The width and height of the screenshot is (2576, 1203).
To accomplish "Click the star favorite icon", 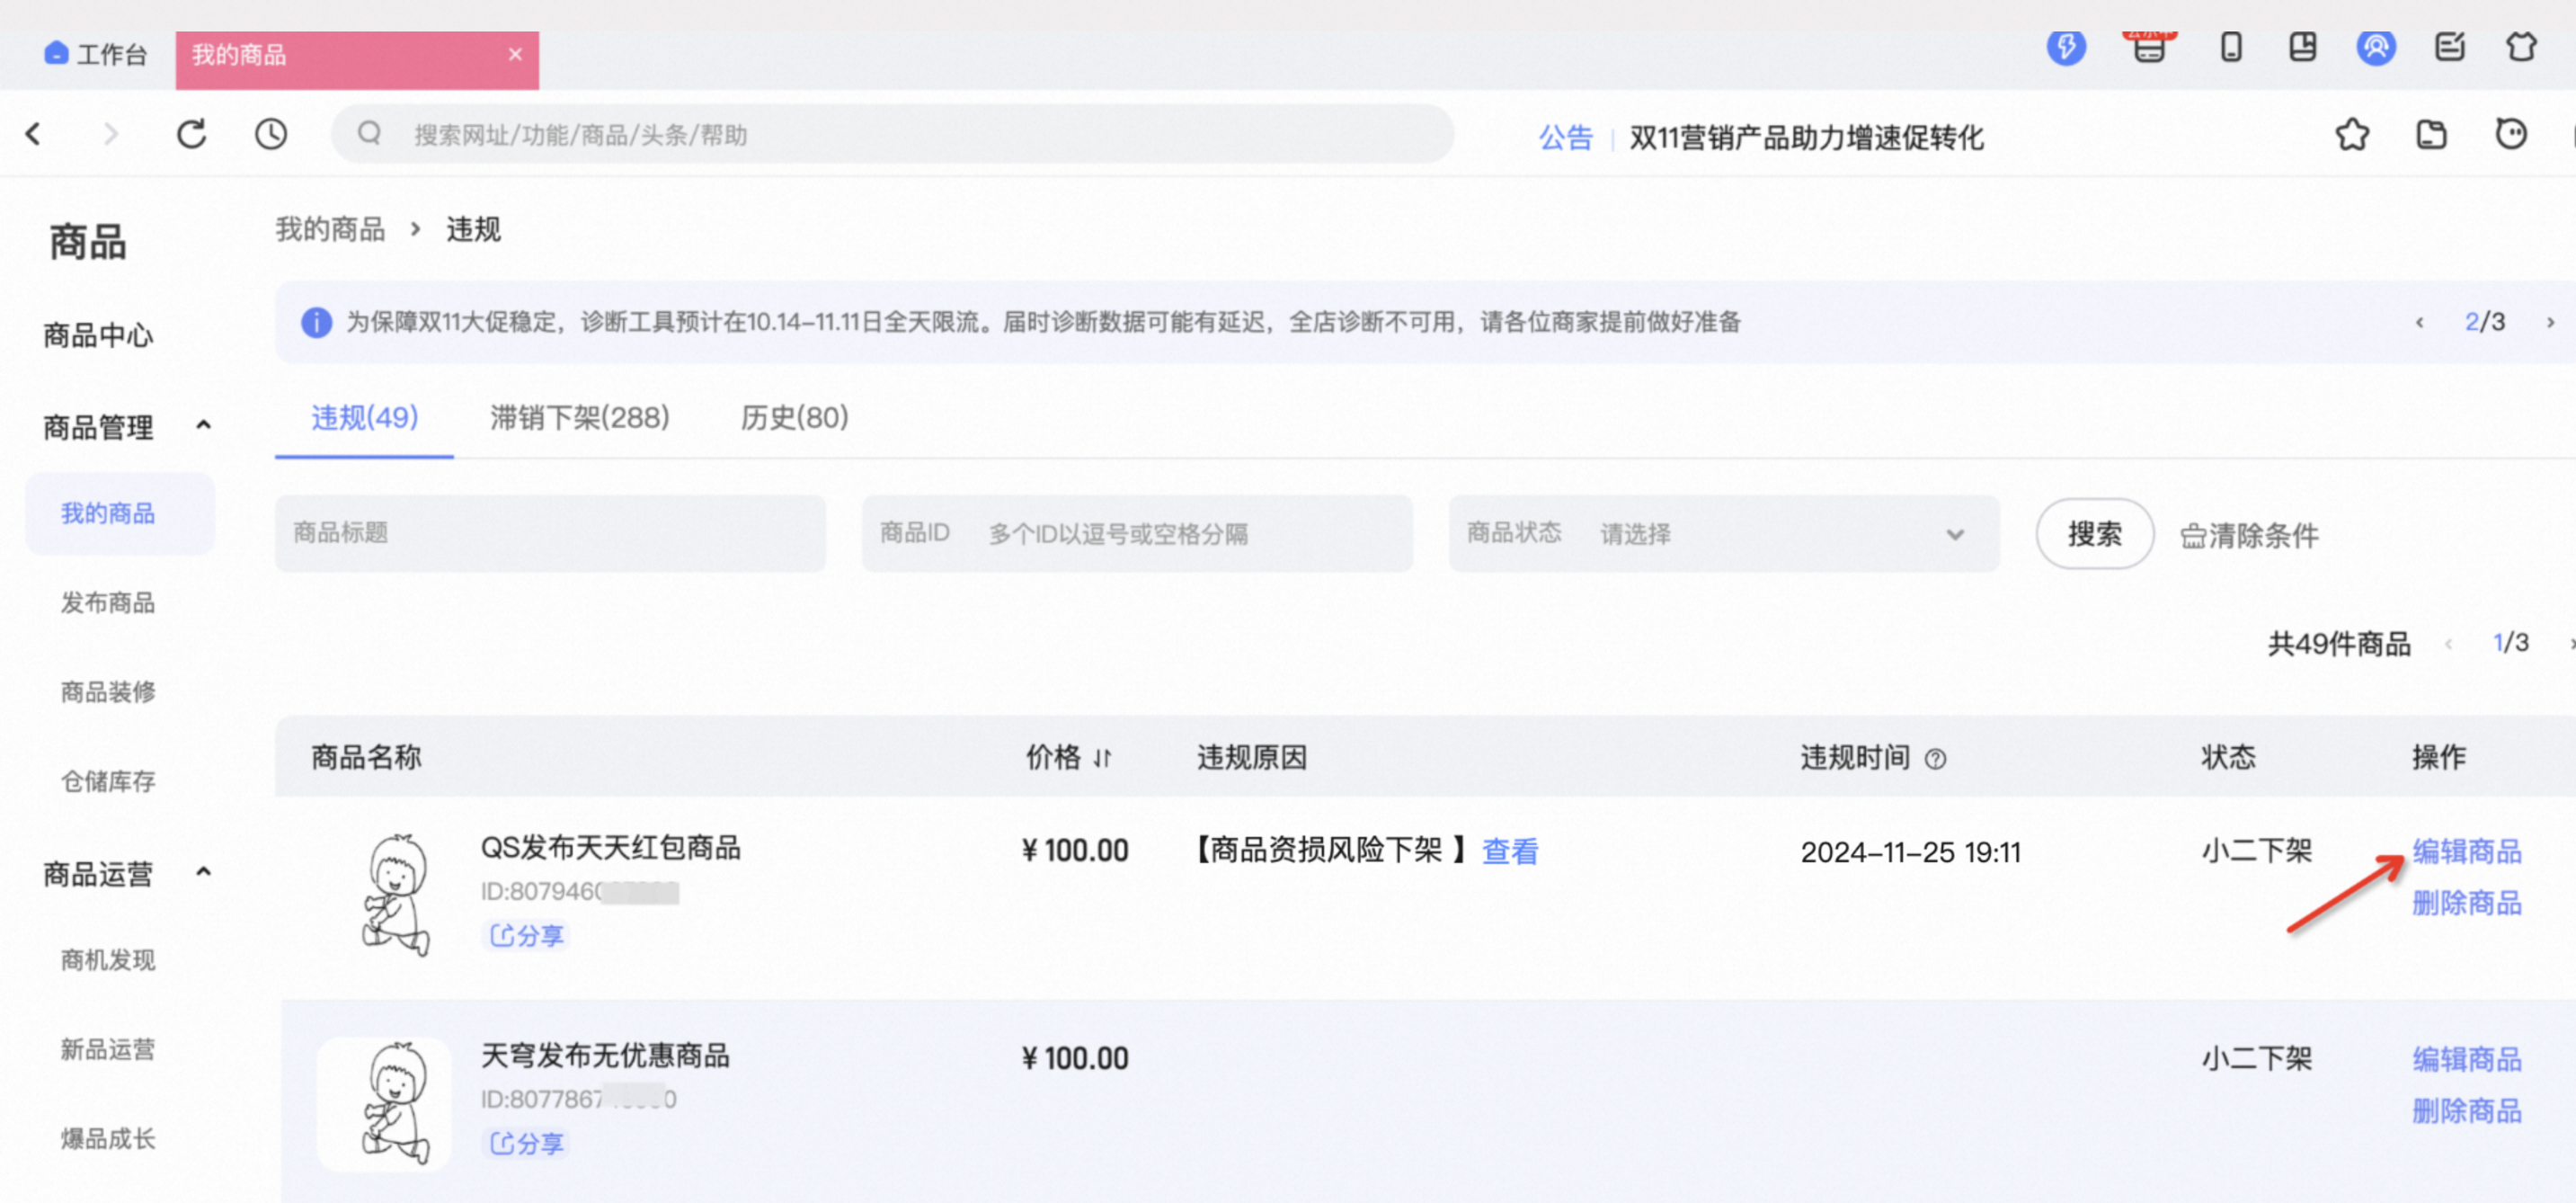I will point(2352,134).
